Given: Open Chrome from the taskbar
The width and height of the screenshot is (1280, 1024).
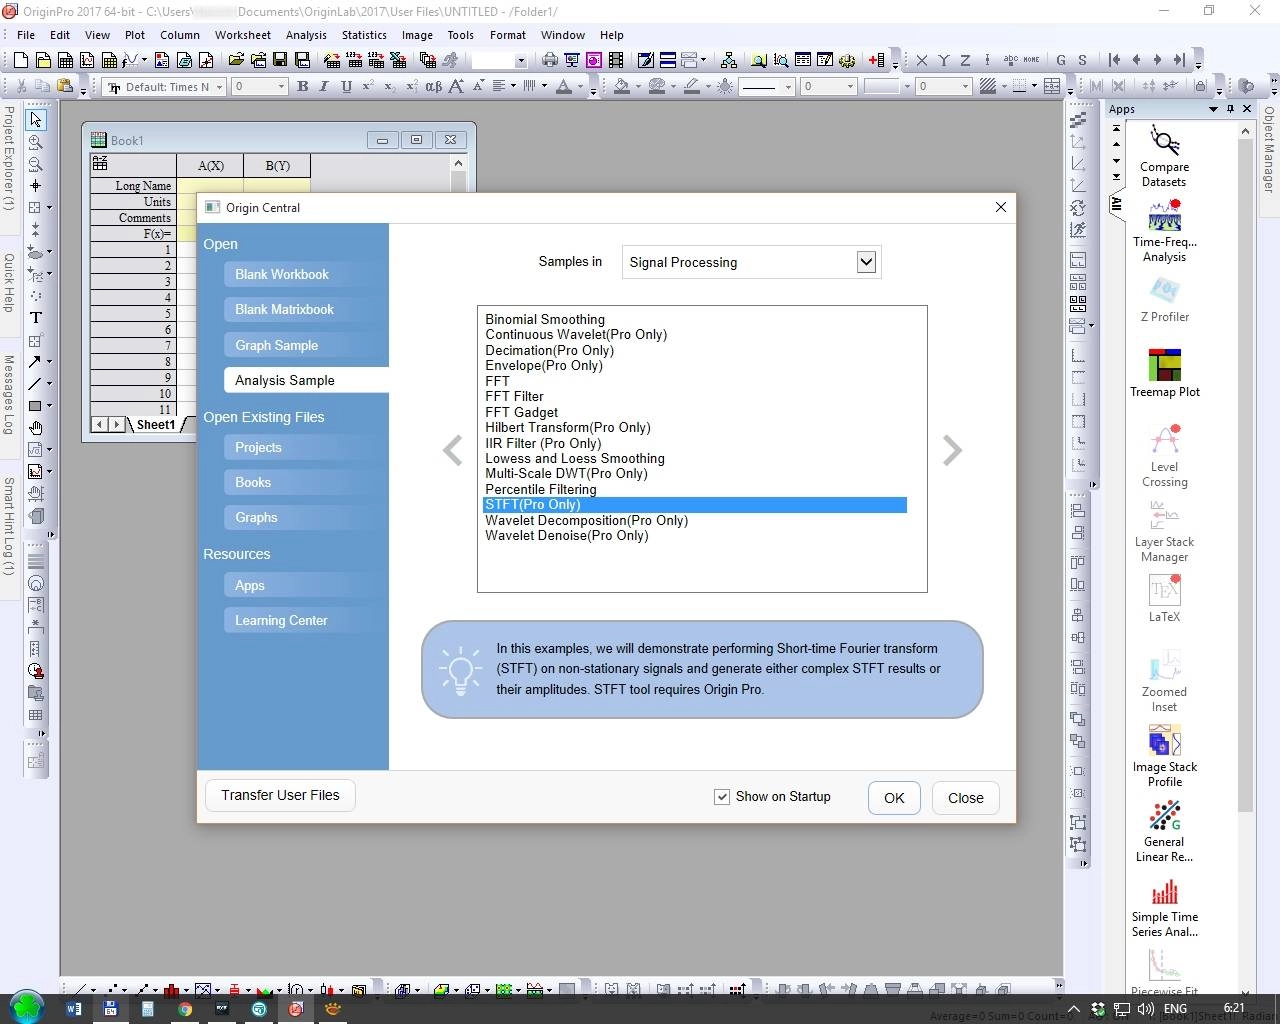Looking at the screenshot, I should coord(185,1009).
